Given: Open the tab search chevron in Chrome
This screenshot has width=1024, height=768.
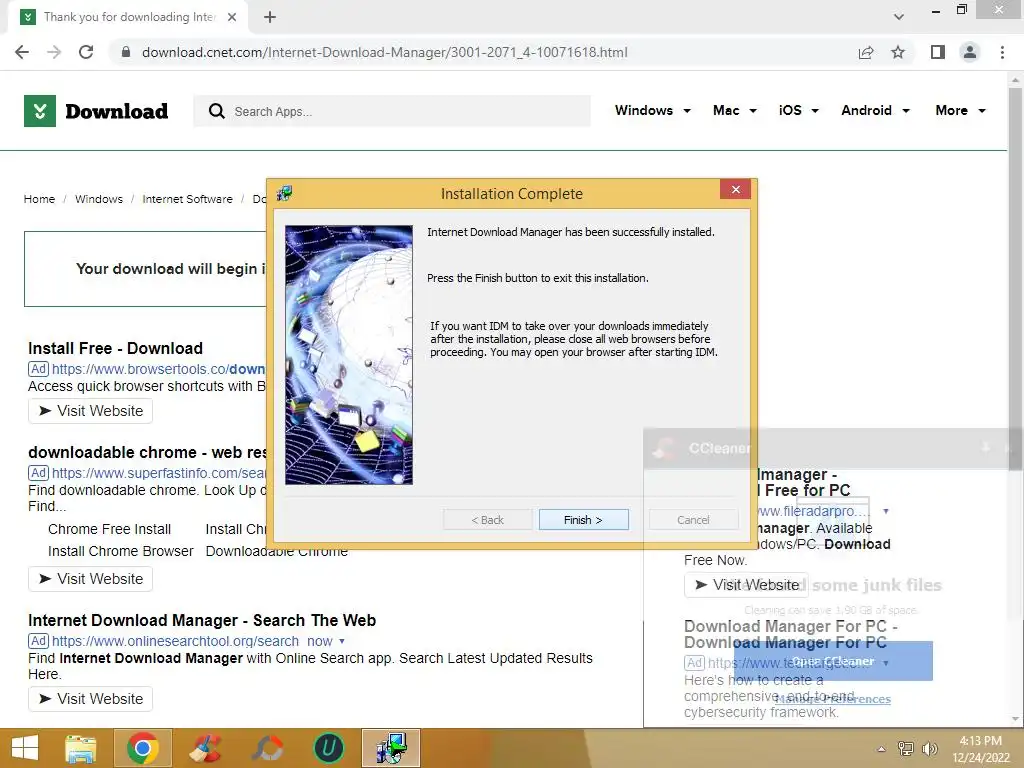Looking at the screenshot, I should coord(899,17).
